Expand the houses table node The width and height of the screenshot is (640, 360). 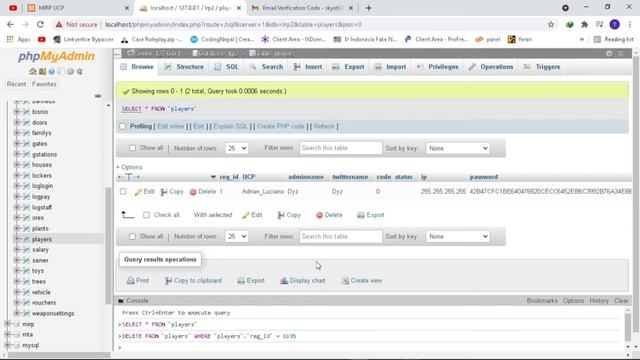click(17, 165)
